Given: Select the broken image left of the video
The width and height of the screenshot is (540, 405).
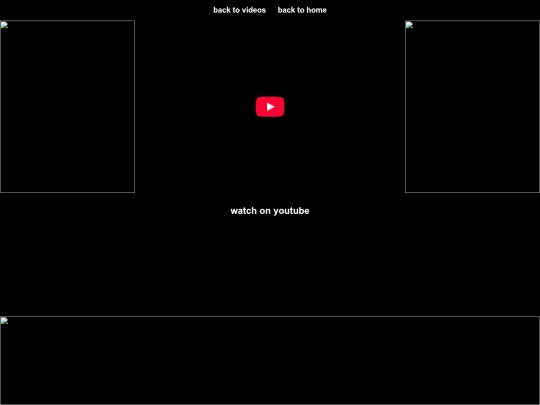Looking at the screenshot, I should point(68,106).
